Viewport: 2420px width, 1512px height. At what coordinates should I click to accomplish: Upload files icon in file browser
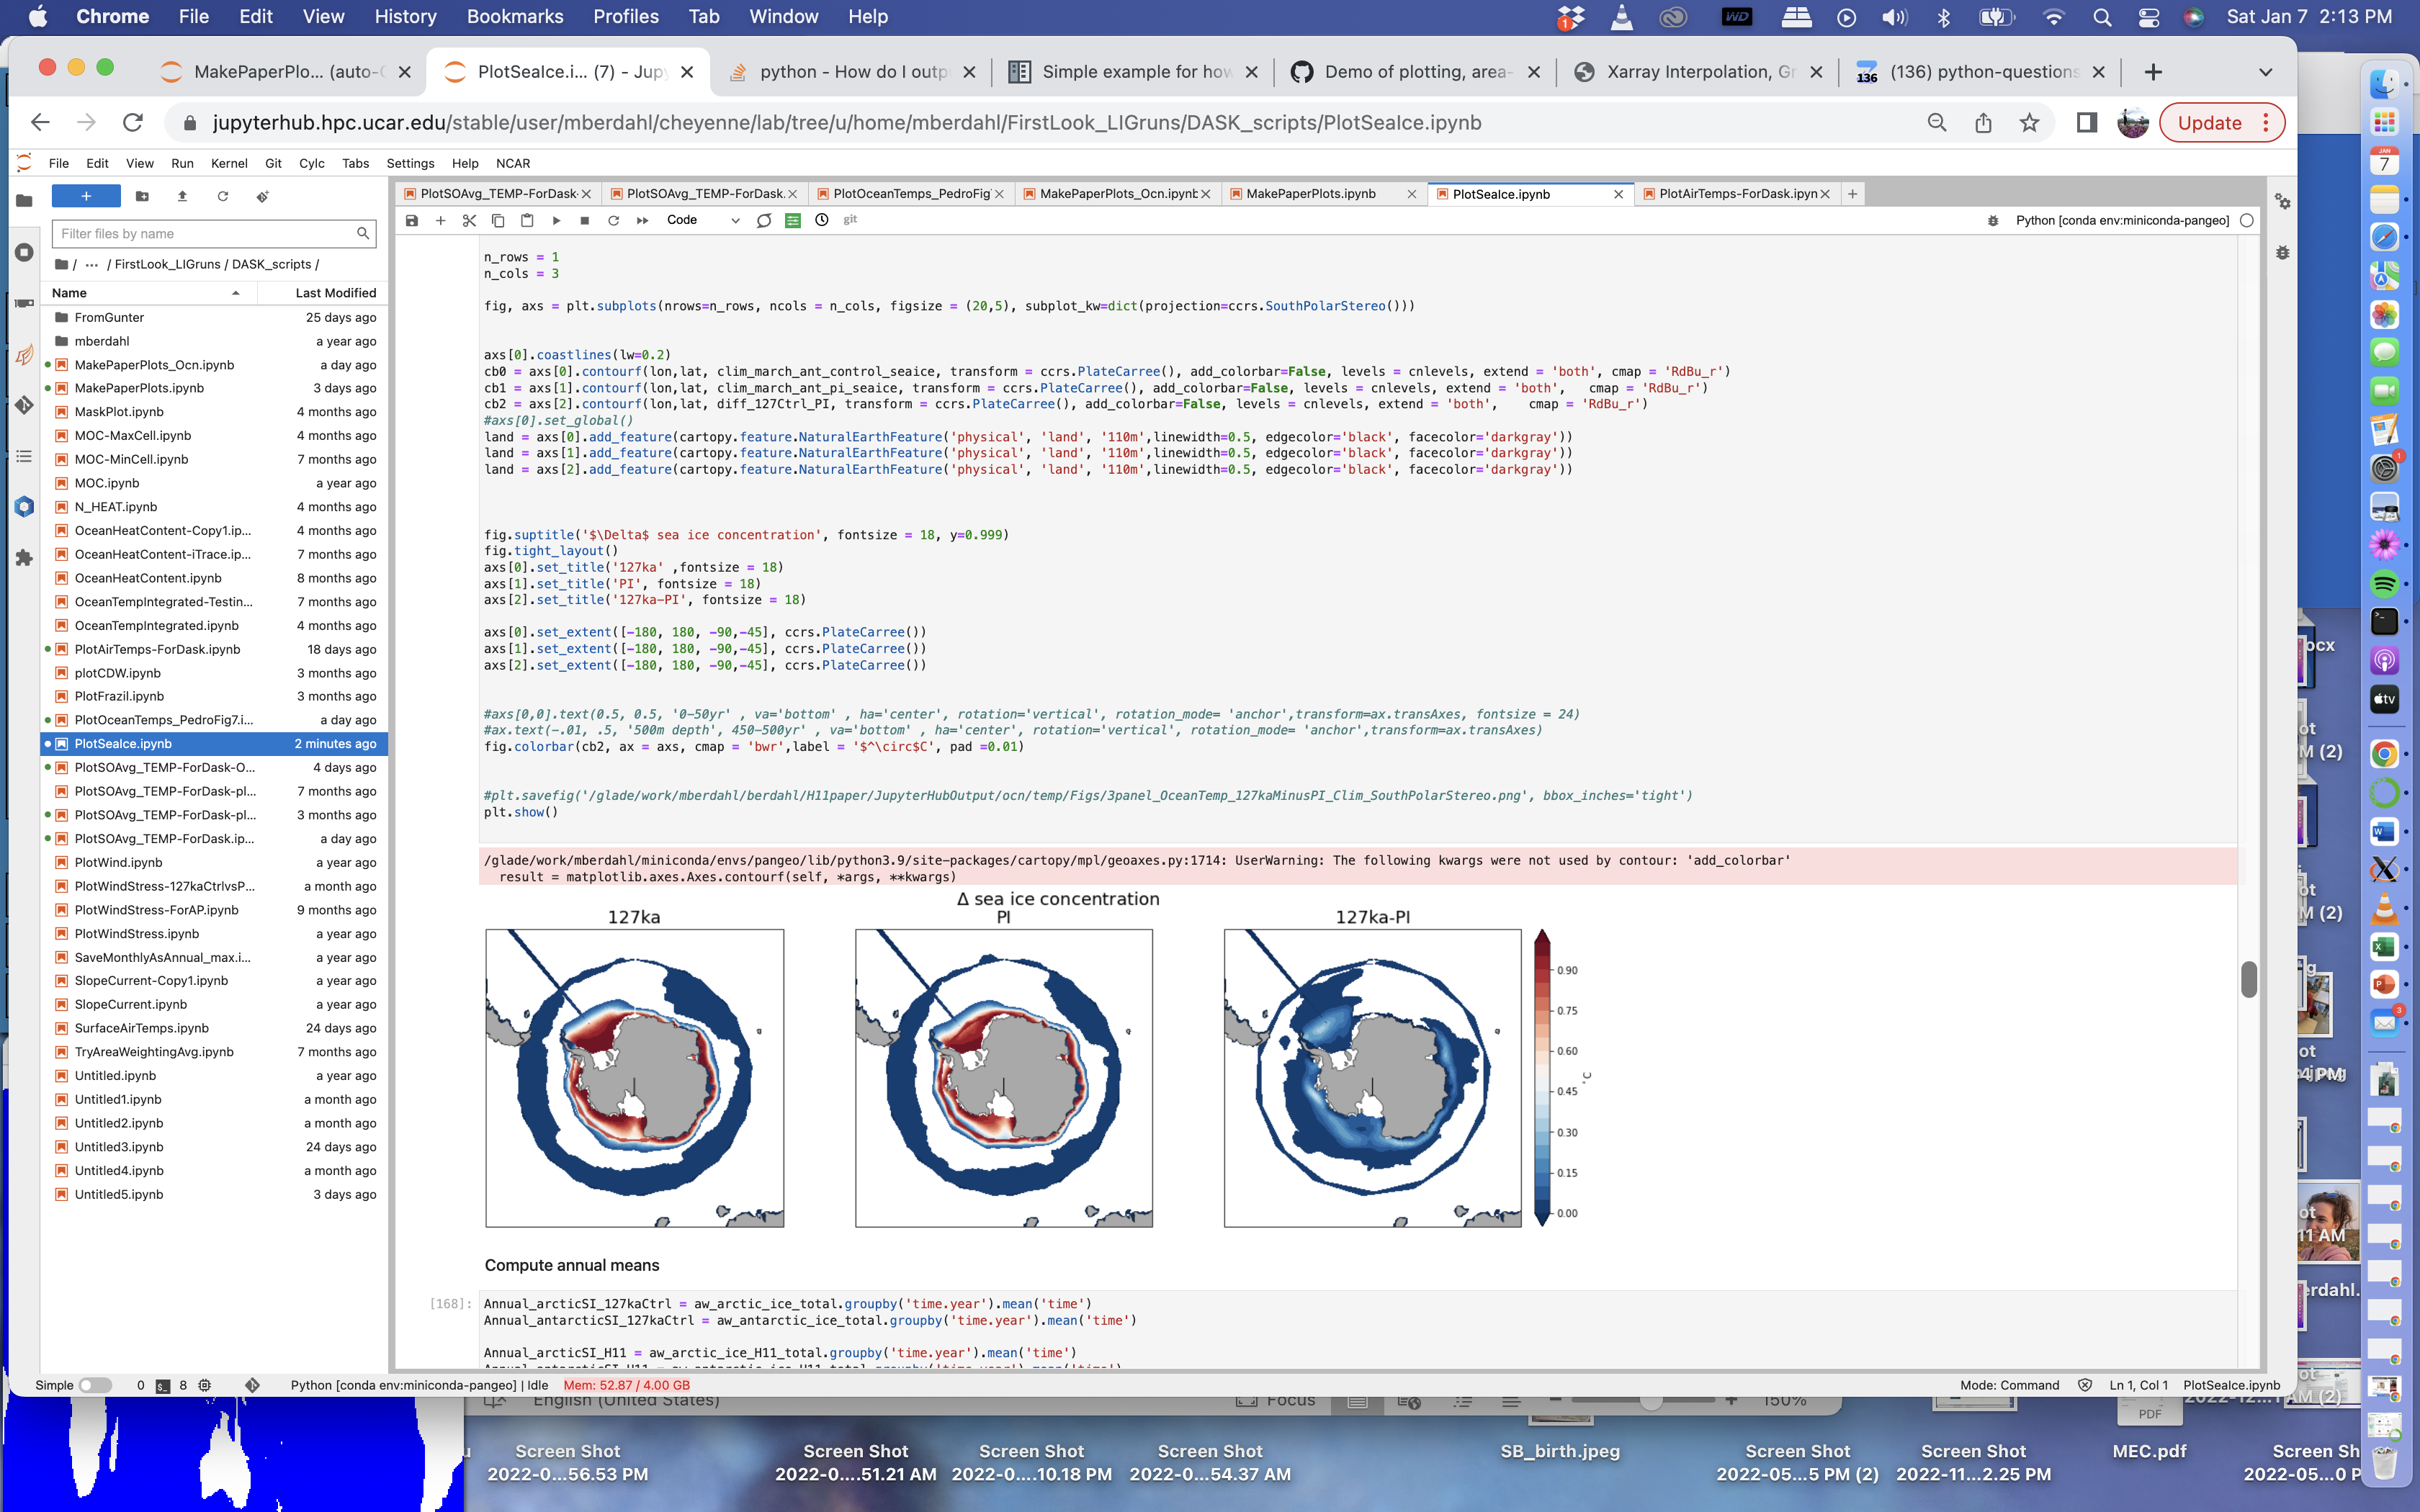click(182, 196)
